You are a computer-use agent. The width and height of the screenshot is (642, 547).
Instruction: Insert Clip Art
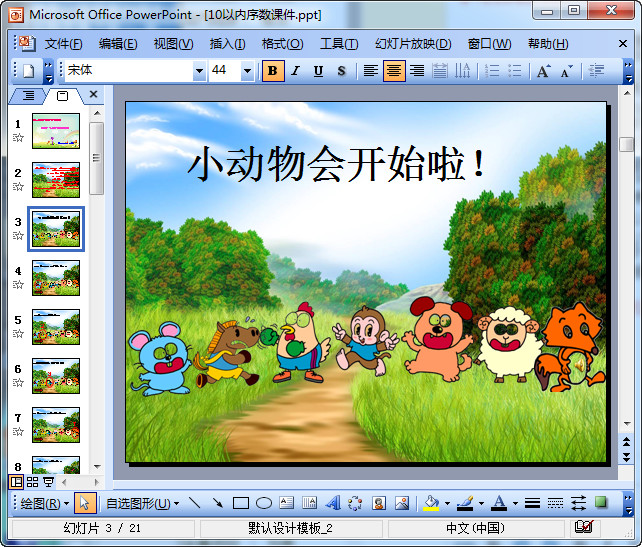point(379,503)
